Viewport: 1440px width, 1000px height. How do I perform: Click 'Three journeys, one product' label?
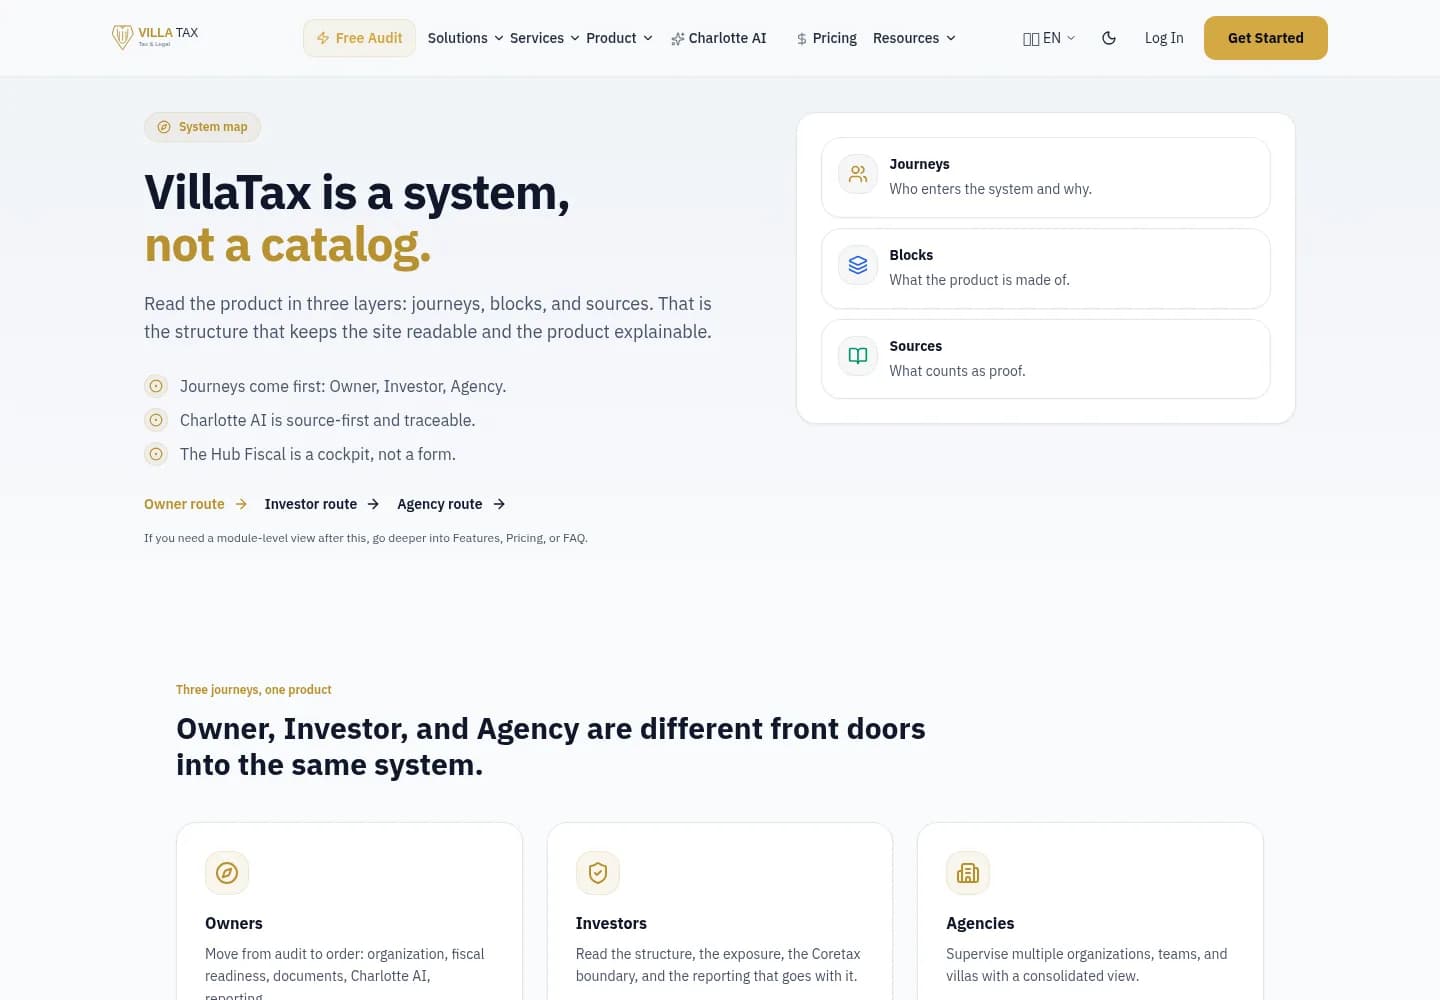254,690
